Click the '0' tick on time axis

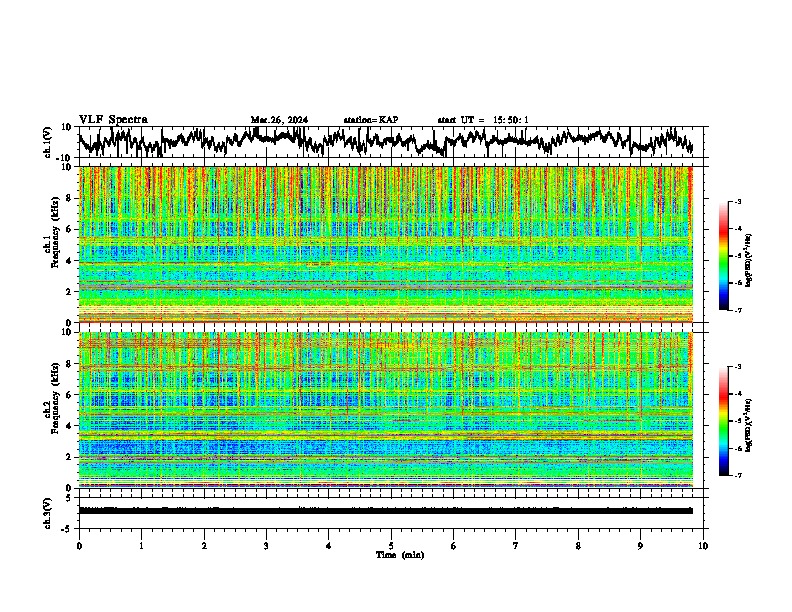click(79, 546)
